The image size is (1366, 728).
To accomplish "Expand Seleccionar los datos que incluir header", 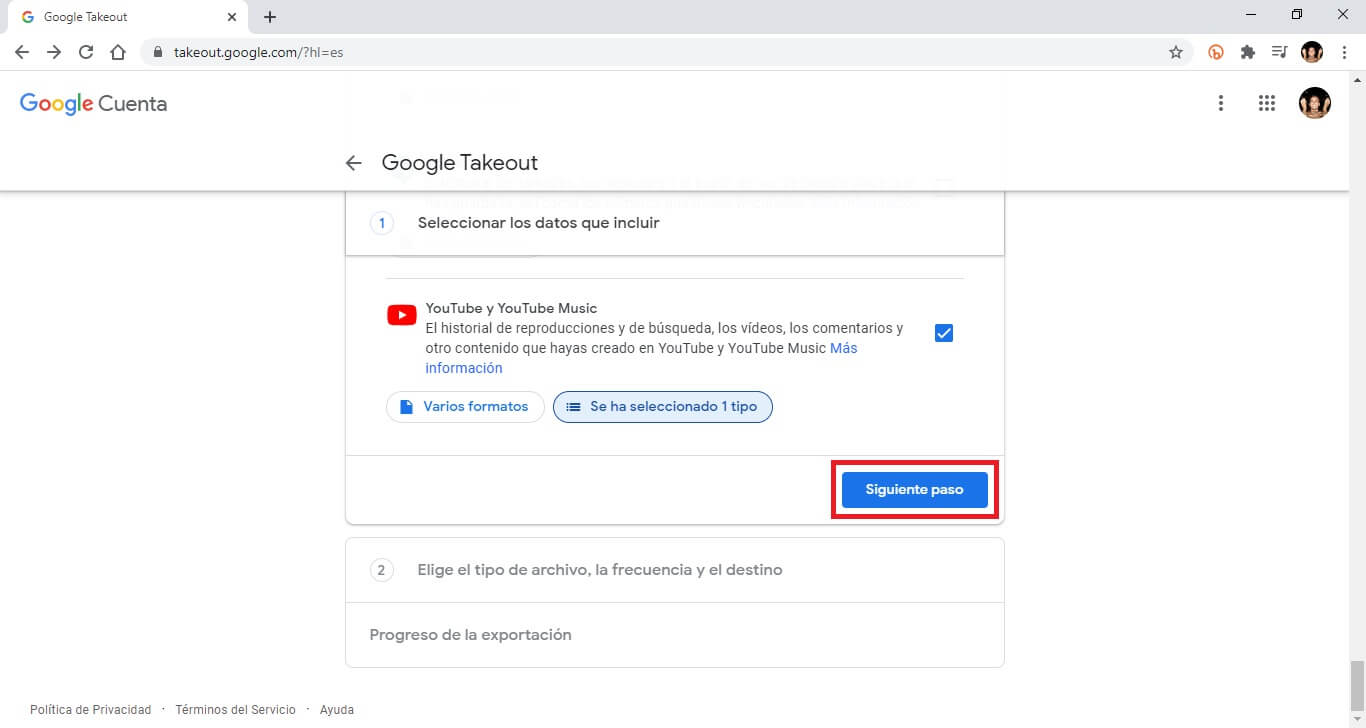I will pos(675,223).
